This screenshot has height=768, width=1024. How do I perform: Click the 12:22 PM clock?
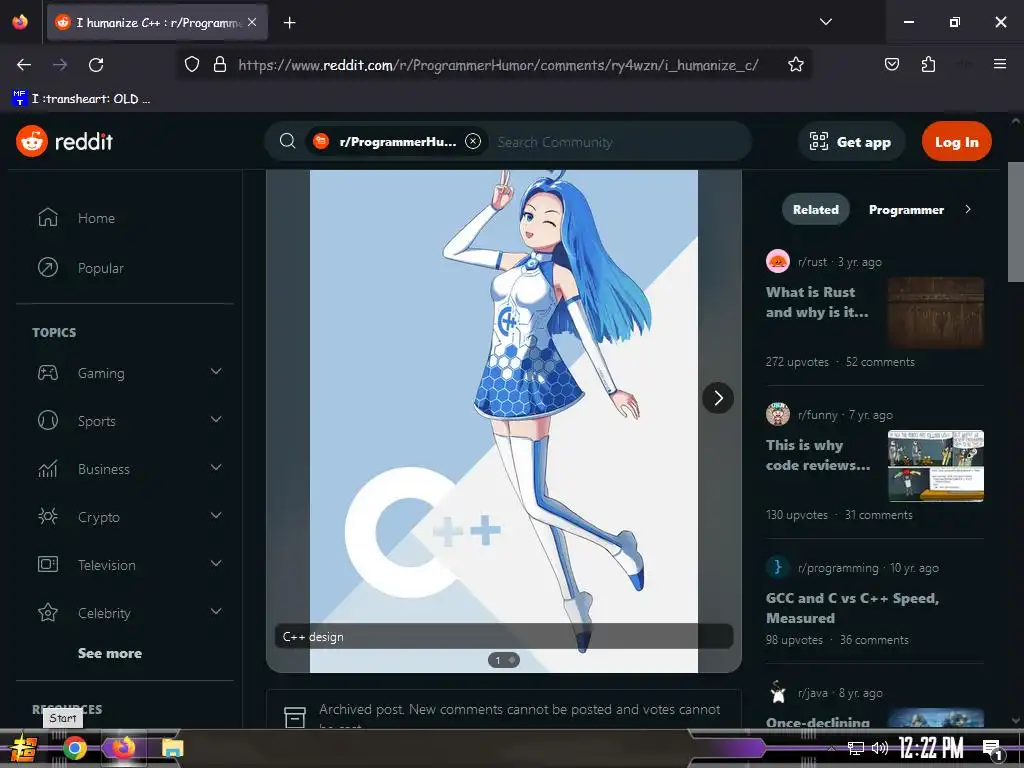pyautogui.click(x=931, y=748)
